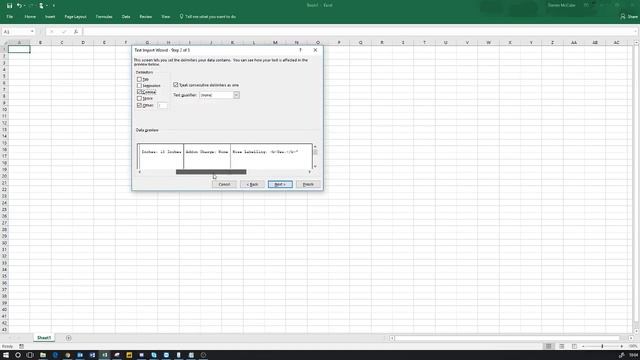Open the Undo history dropdown arrow
This screenshot has width=640, height=360.
24,6
